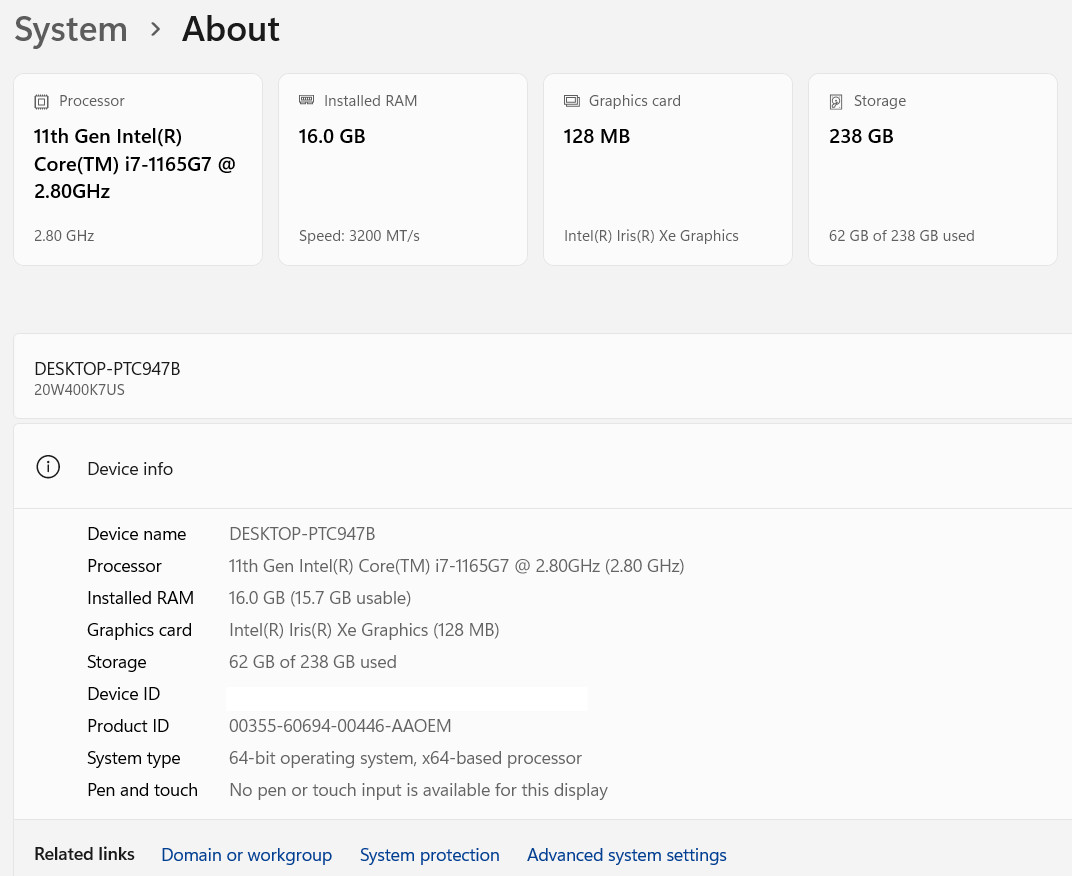Click Device name value DESKTOP-PTC947B in list
Viewport: 1072px width, 876px height.
(302, 534)
